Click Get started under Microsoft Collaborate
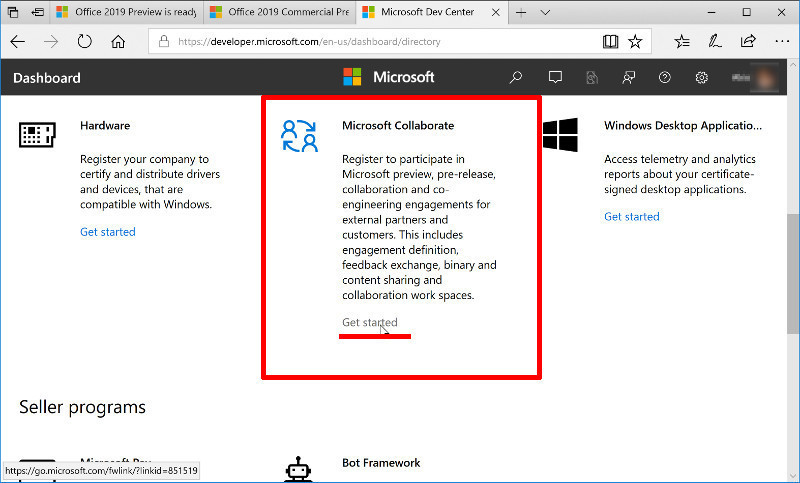 coord(369,322)
